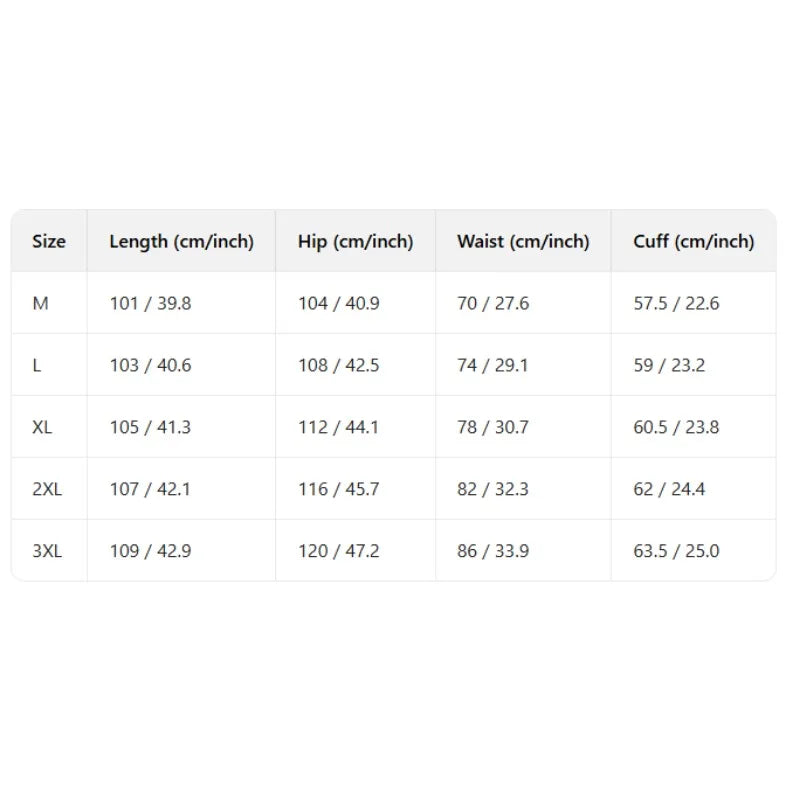Image resolution: width=800 pixels, height=800 pixels.
Task: Select the L size row label
Action: tap(37, 365)
